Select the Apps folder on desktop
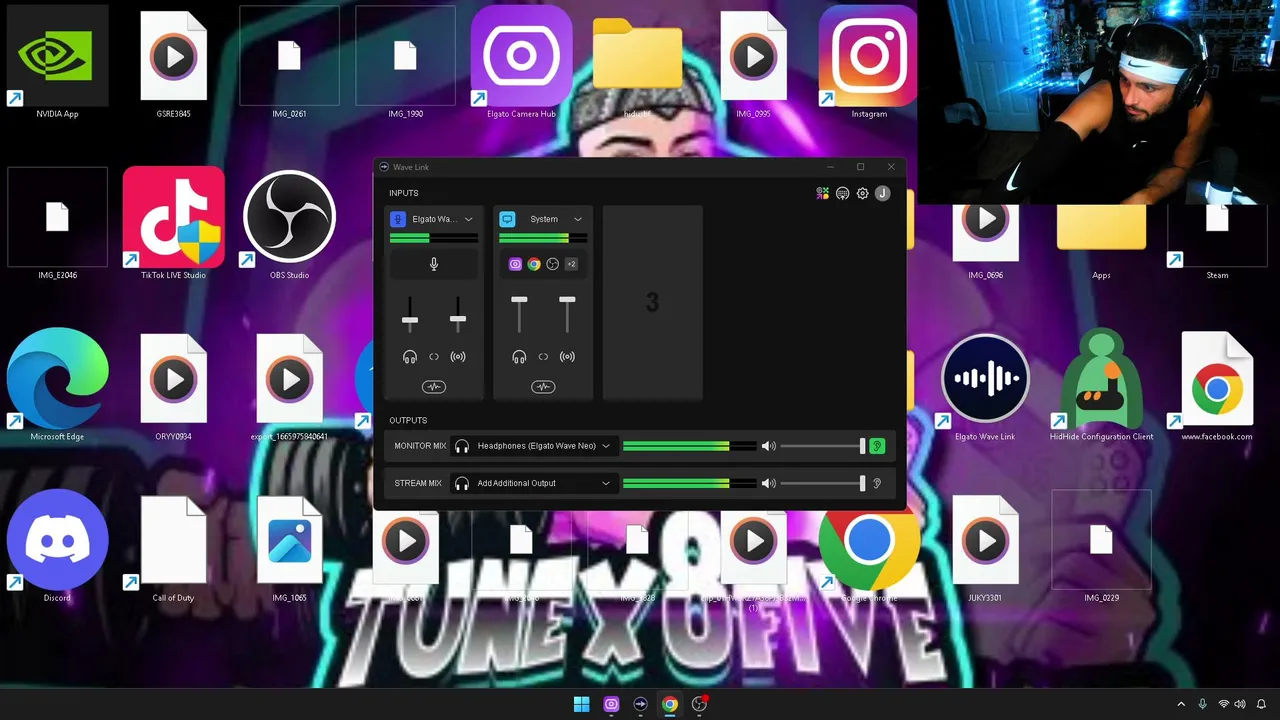Image resolution: width=1280 pixels, height=720 pixels. [1101, 240]
